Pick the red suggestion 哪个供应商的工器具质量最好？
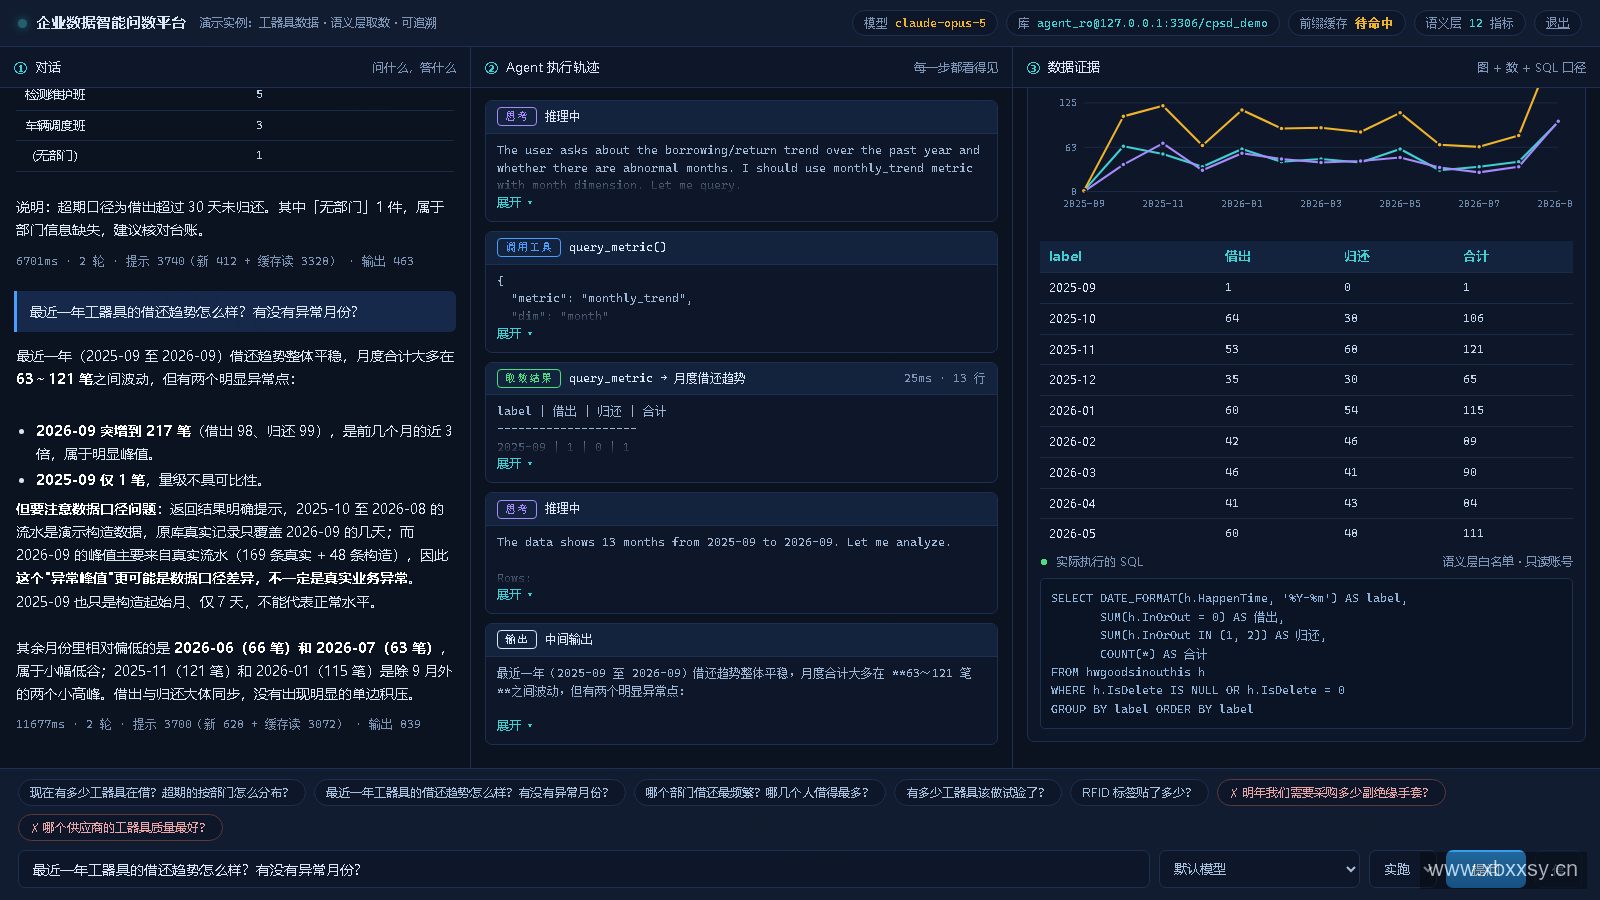Image resolution: width=1600 pixels, height=900 pixels. click(120, 828)
